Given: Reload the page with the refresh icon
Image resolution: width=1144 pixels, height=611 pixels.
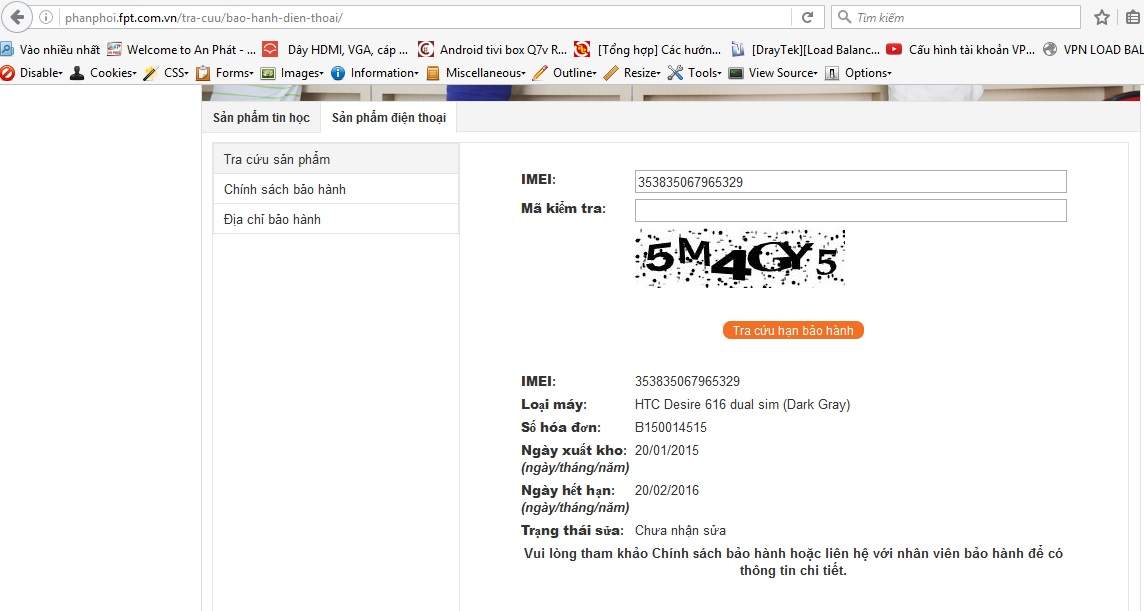Looking at the screenshot, I should pyautogui.click(x=807, y=18).
